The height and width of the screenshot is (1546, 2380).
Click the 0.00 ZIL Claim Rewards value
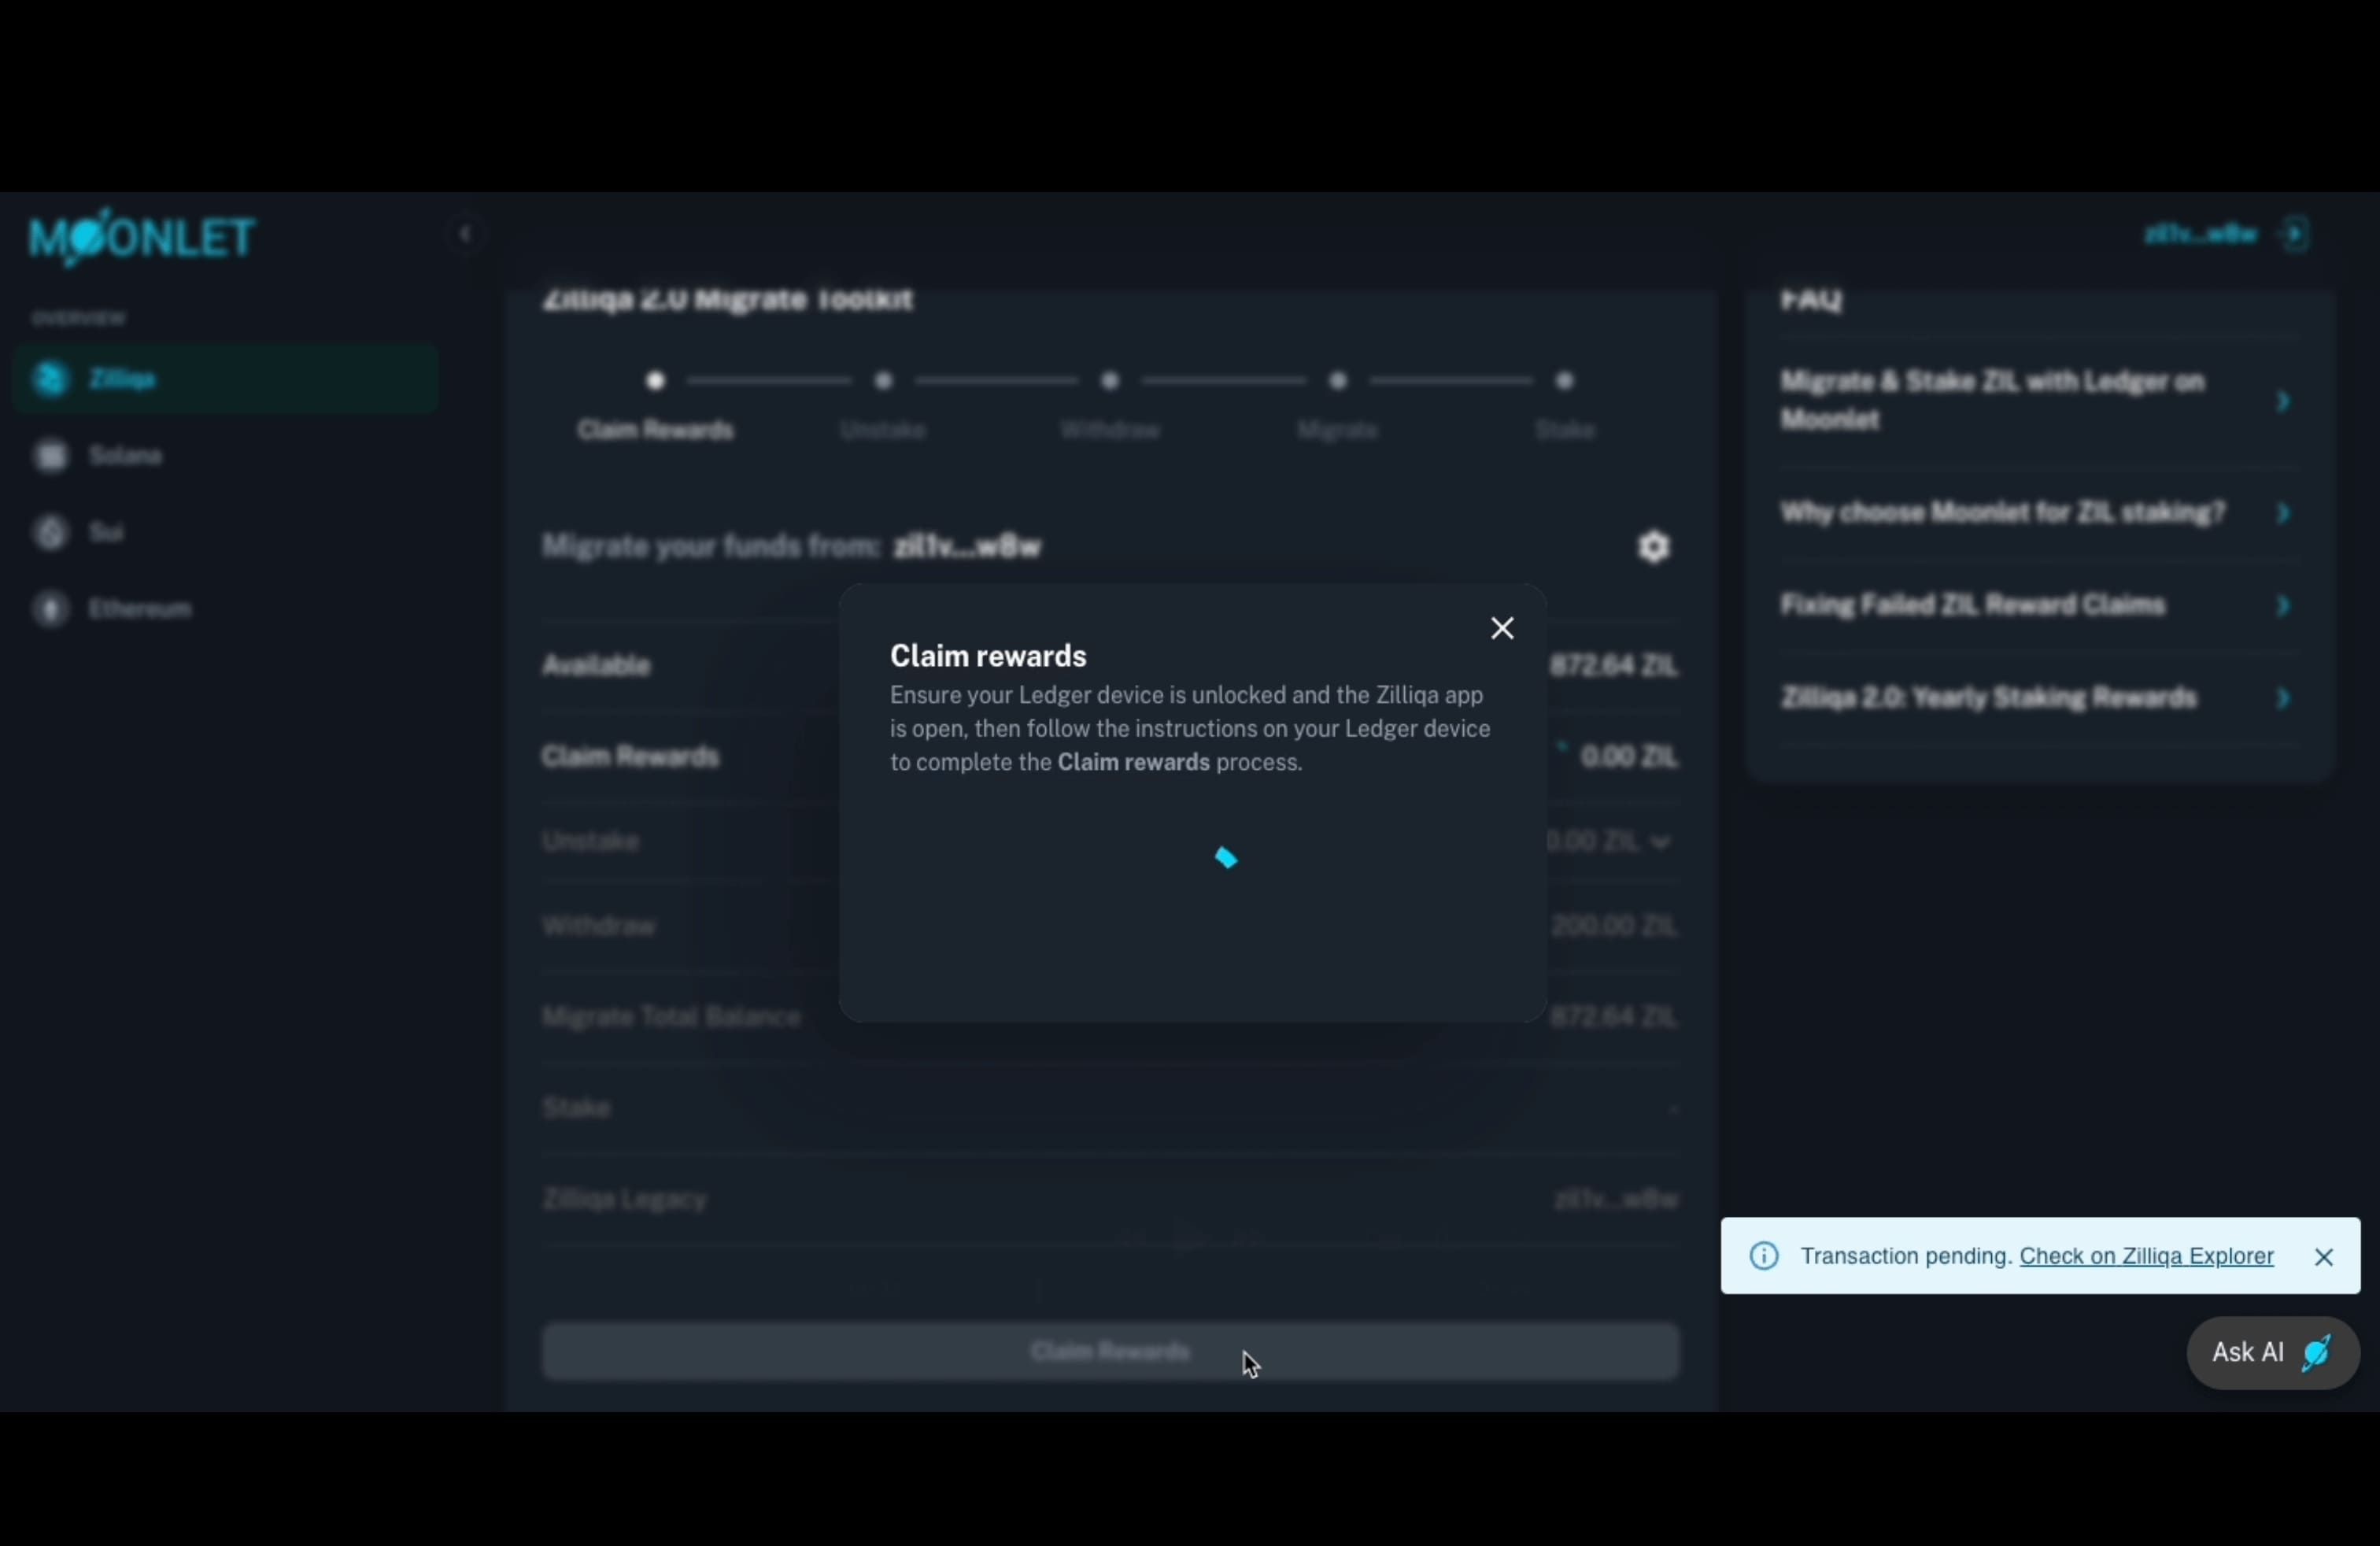click(1628, 757)
